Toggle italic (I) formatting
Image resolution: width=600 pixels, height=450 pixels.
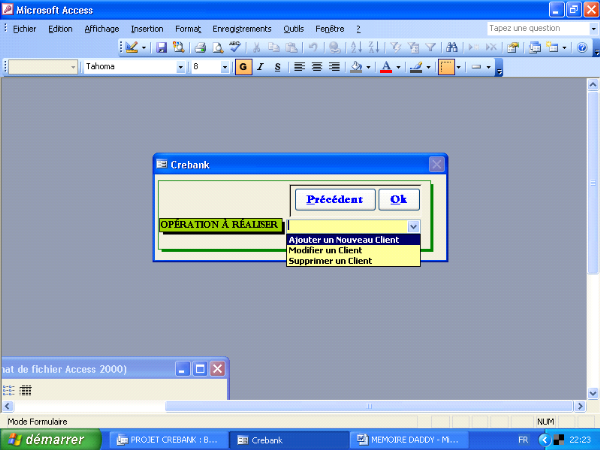(x=260, y=67)
